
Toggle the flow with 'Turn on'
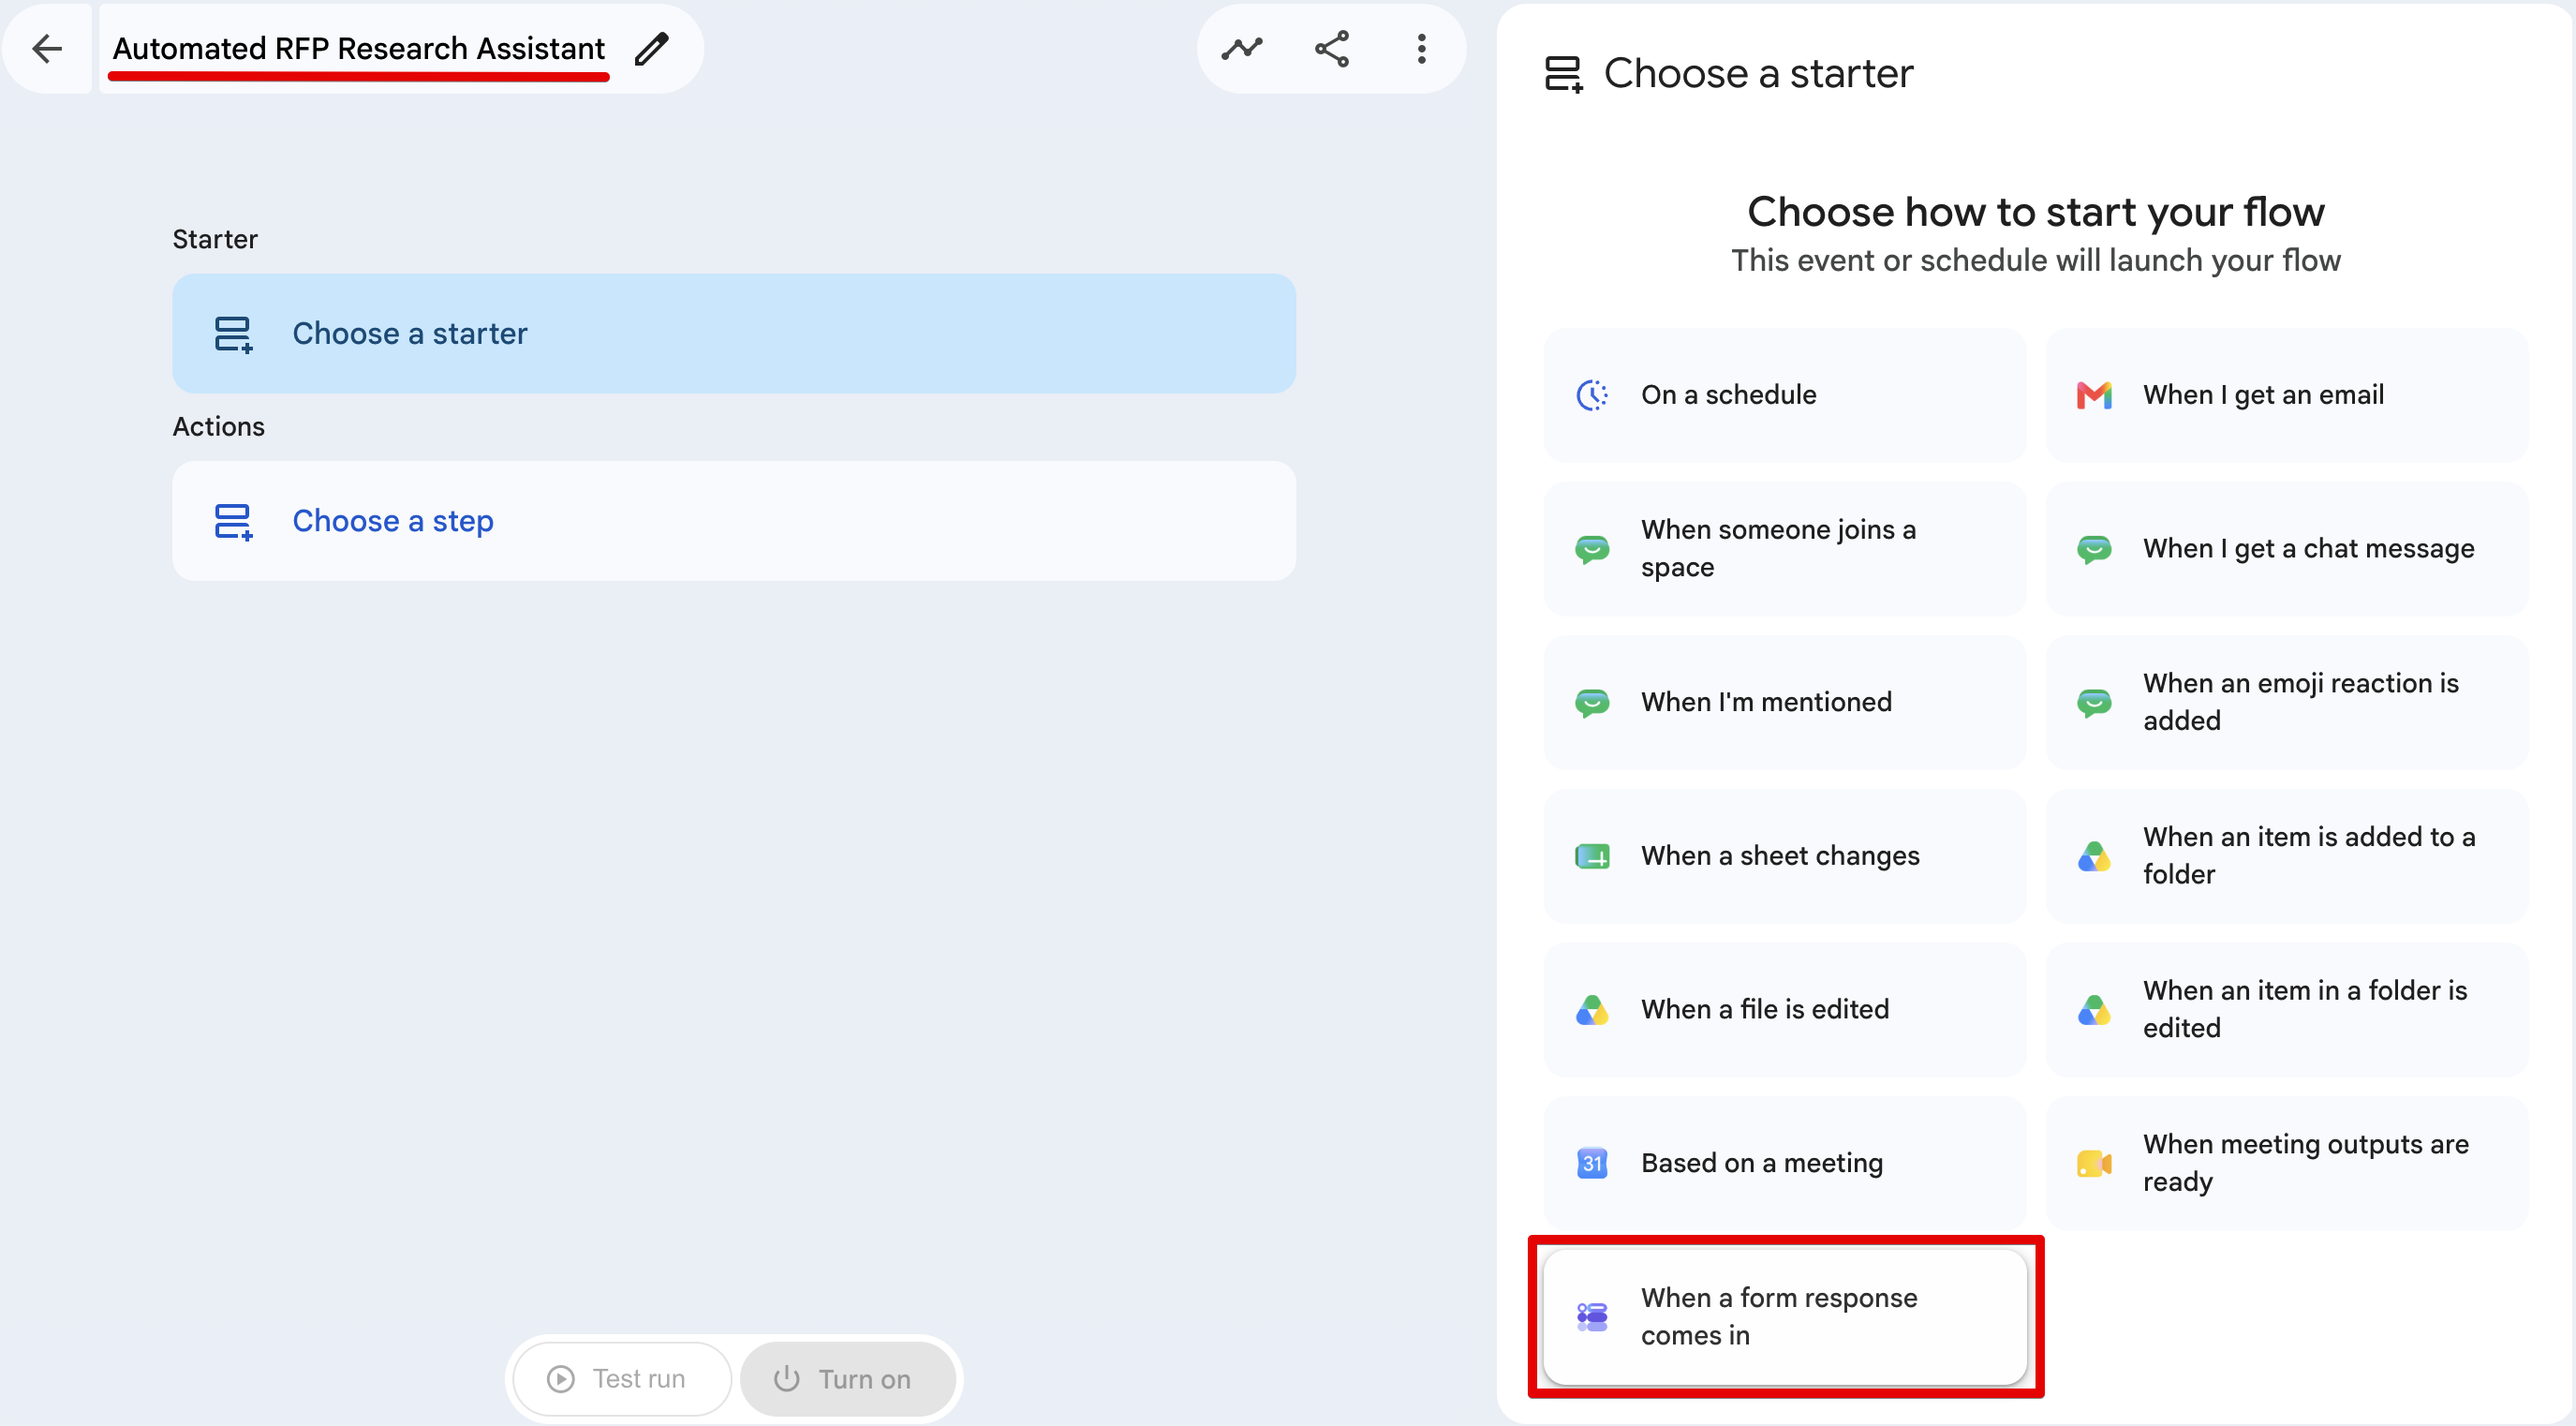(x=847, y=1379)
